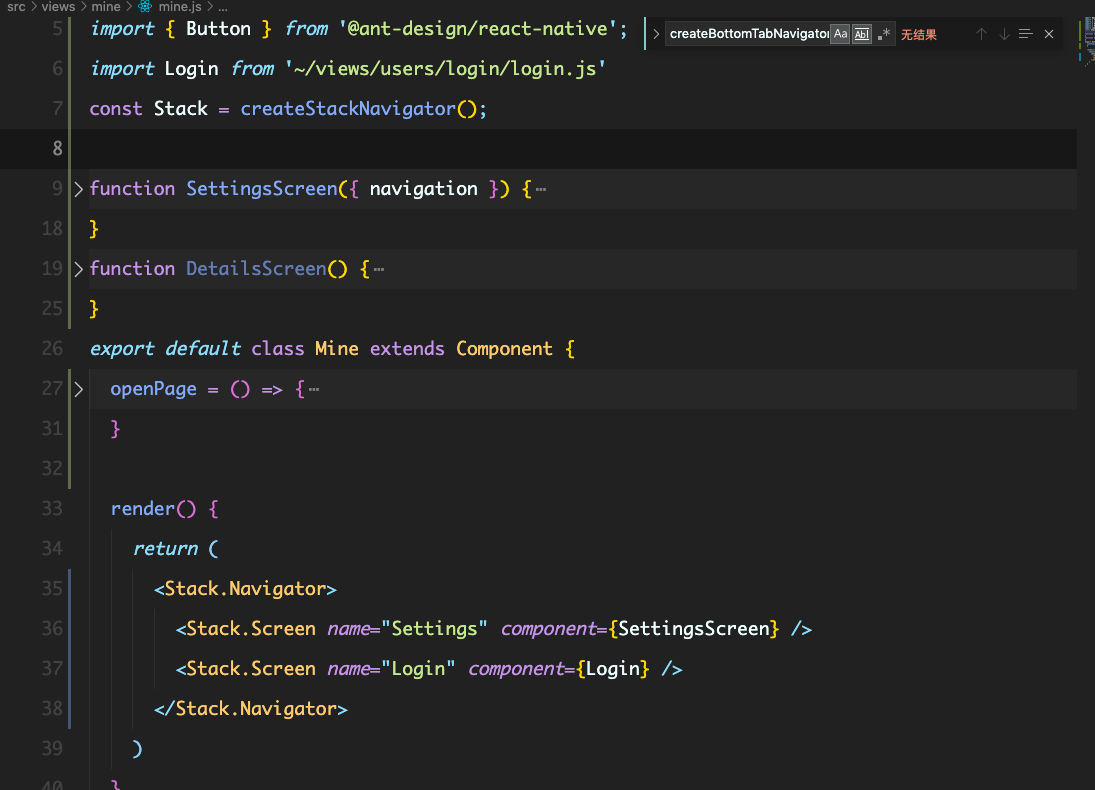Go to next match arrow
Image resolution: width=1095 pixels, height=790 pixels.
tap(1004, 34)
